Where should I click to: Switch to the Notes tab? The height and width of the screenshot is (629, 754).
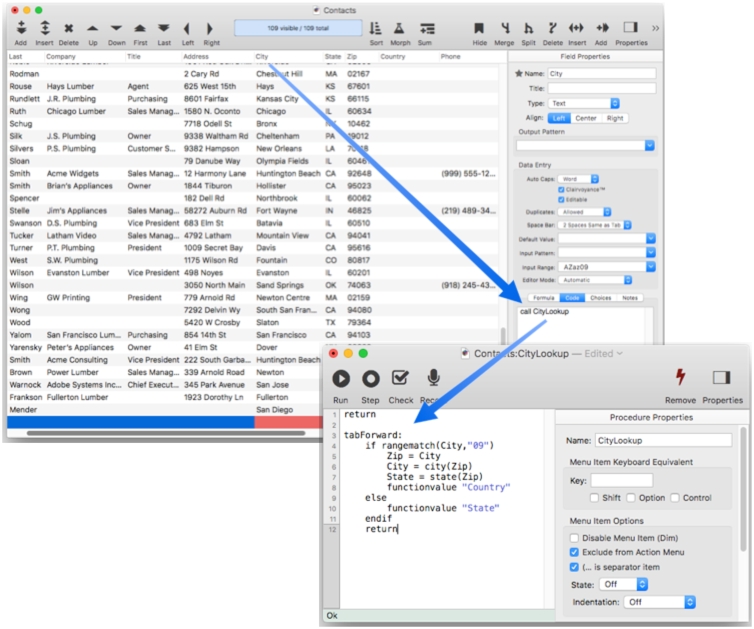coord(630,298)
